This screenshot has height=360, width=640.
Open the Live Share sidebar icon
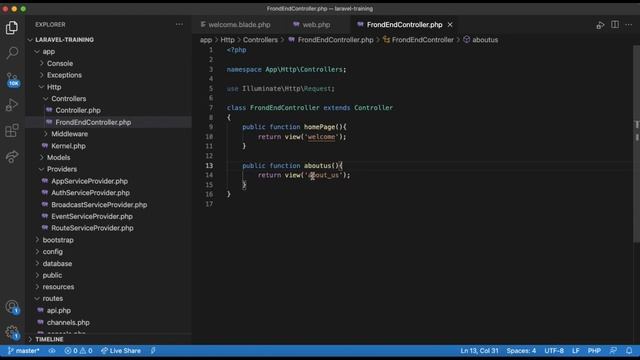click(12, 156)
